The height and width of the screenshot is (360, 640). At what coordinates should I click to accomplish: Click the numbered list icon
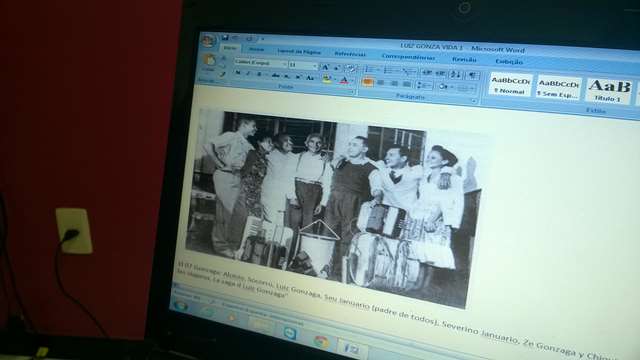pyautogui.click(x=388, y=71)
